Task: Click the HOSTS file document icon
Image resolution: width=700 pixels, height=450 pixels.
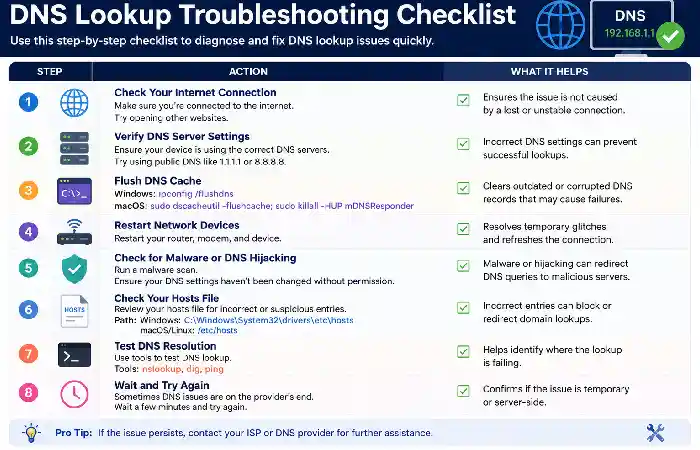Action: (x=74, y=311)
